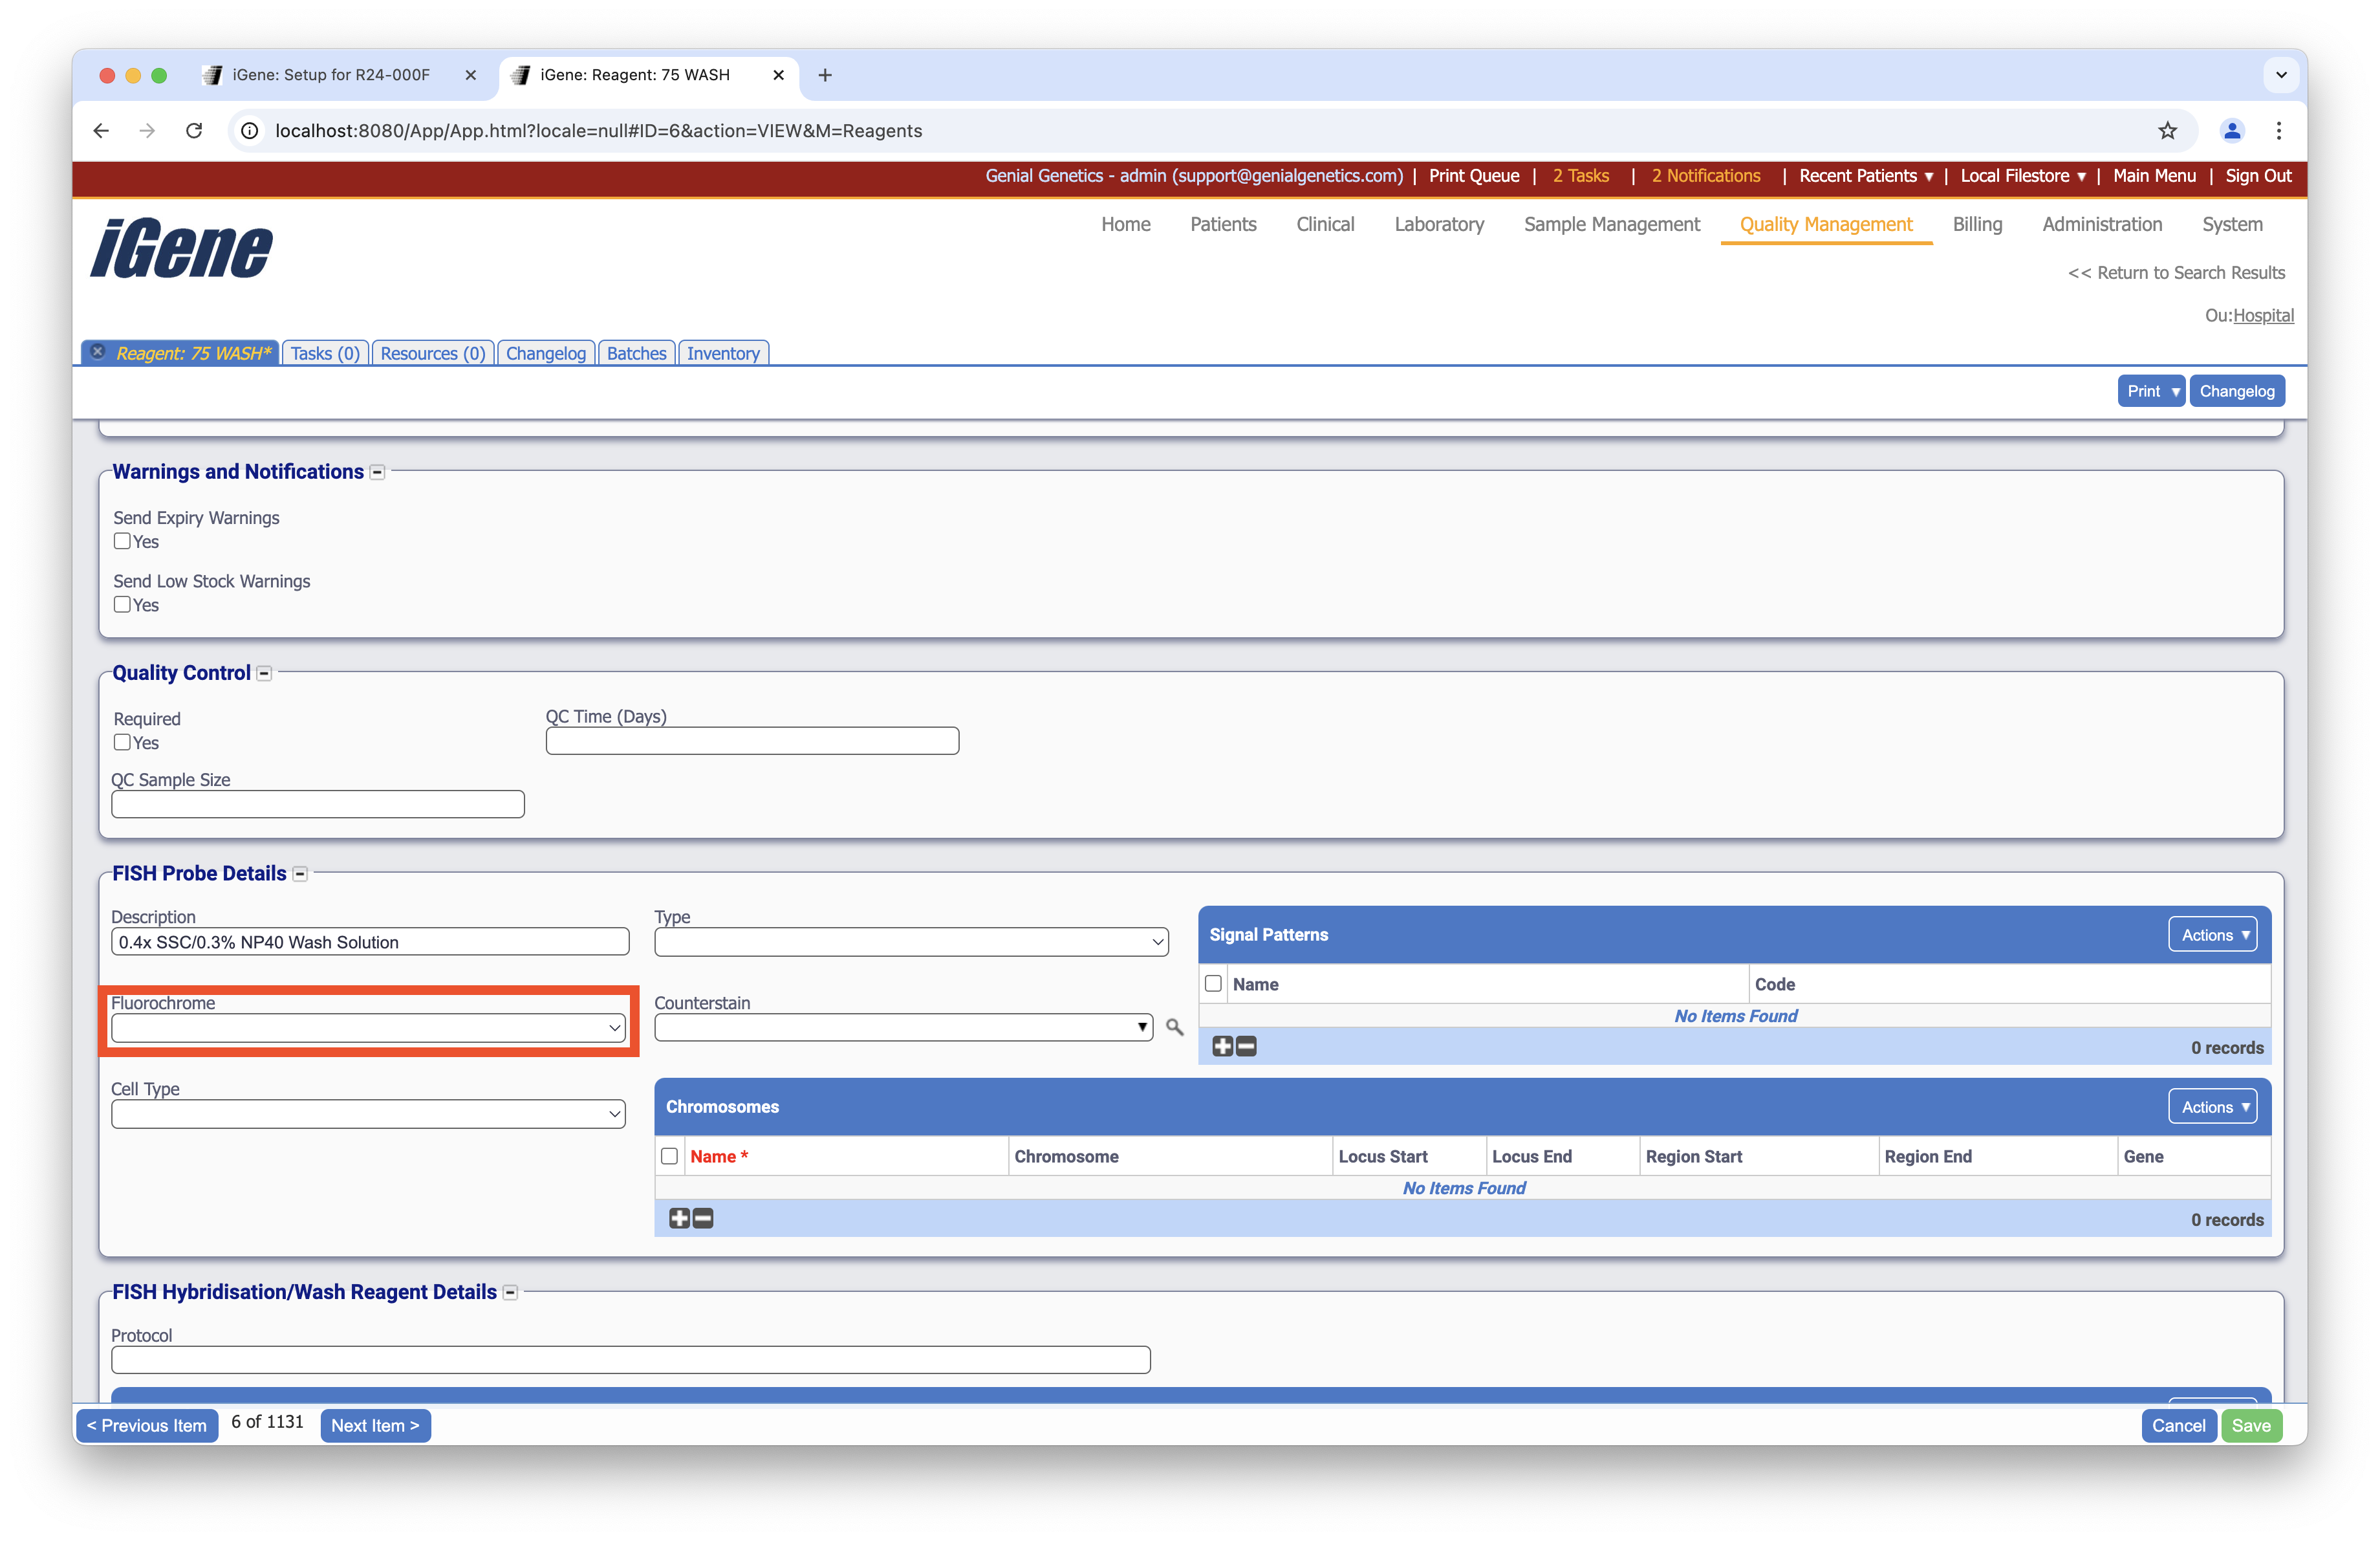This screenshot has height=1541, width=2380.
Task: Open Signal Patterns Actions menu
Action: 2212,935
